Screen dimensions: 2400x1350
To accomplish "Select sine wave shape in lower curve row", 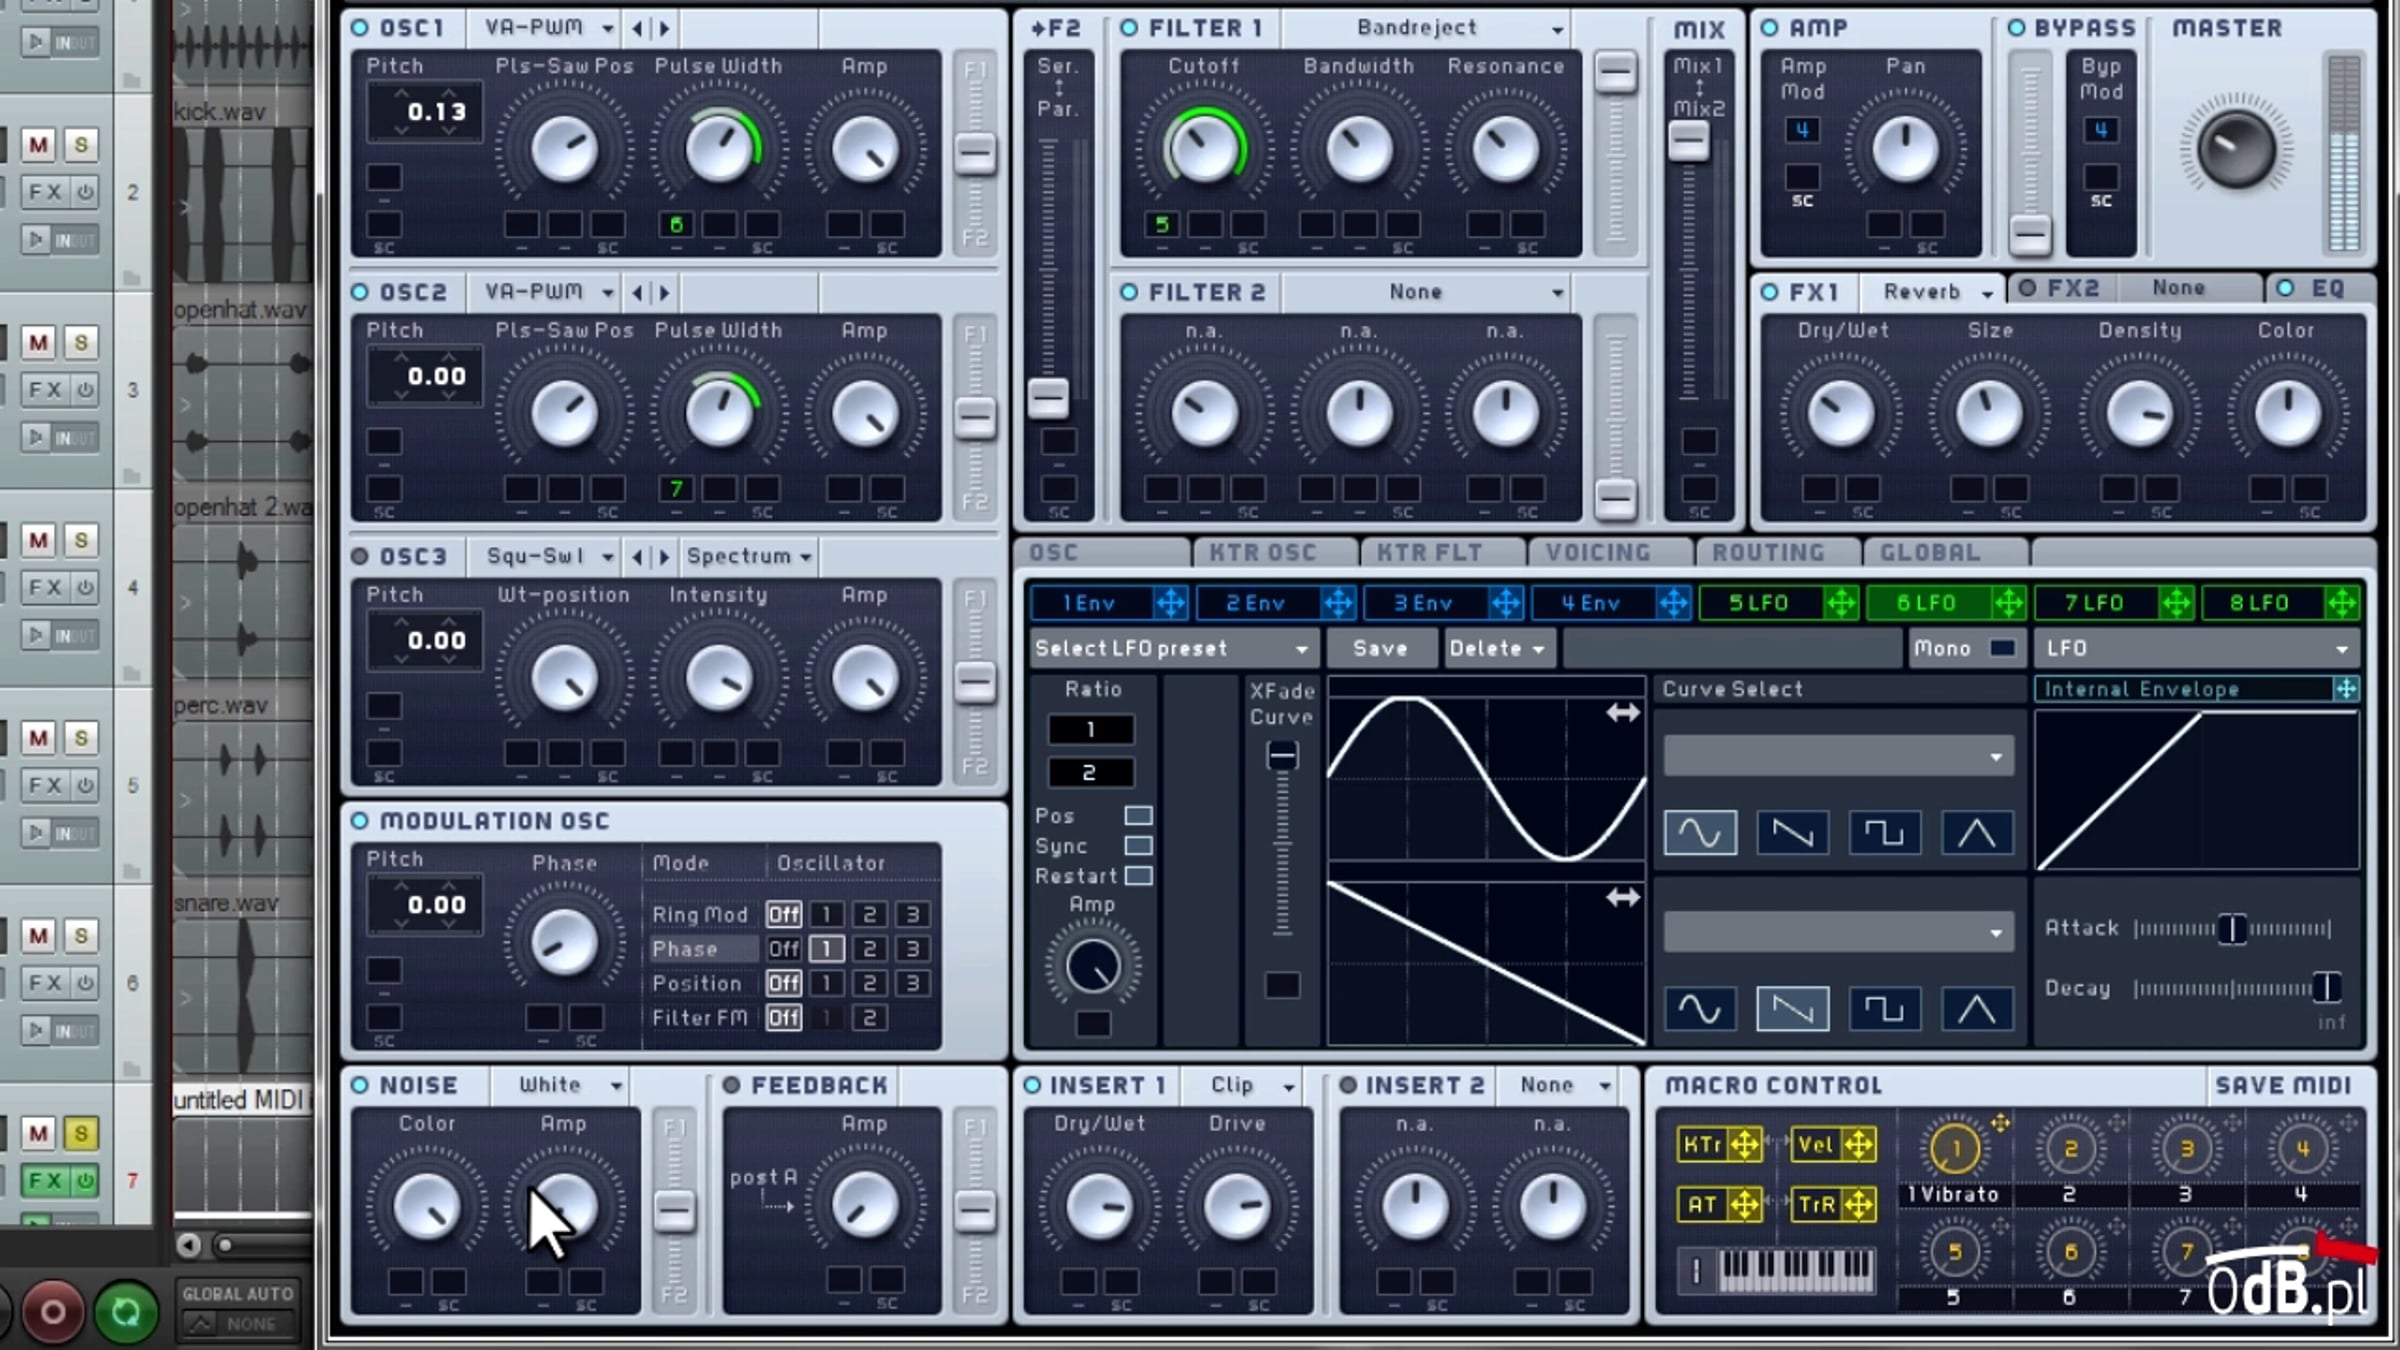I will [1700, 1008].
